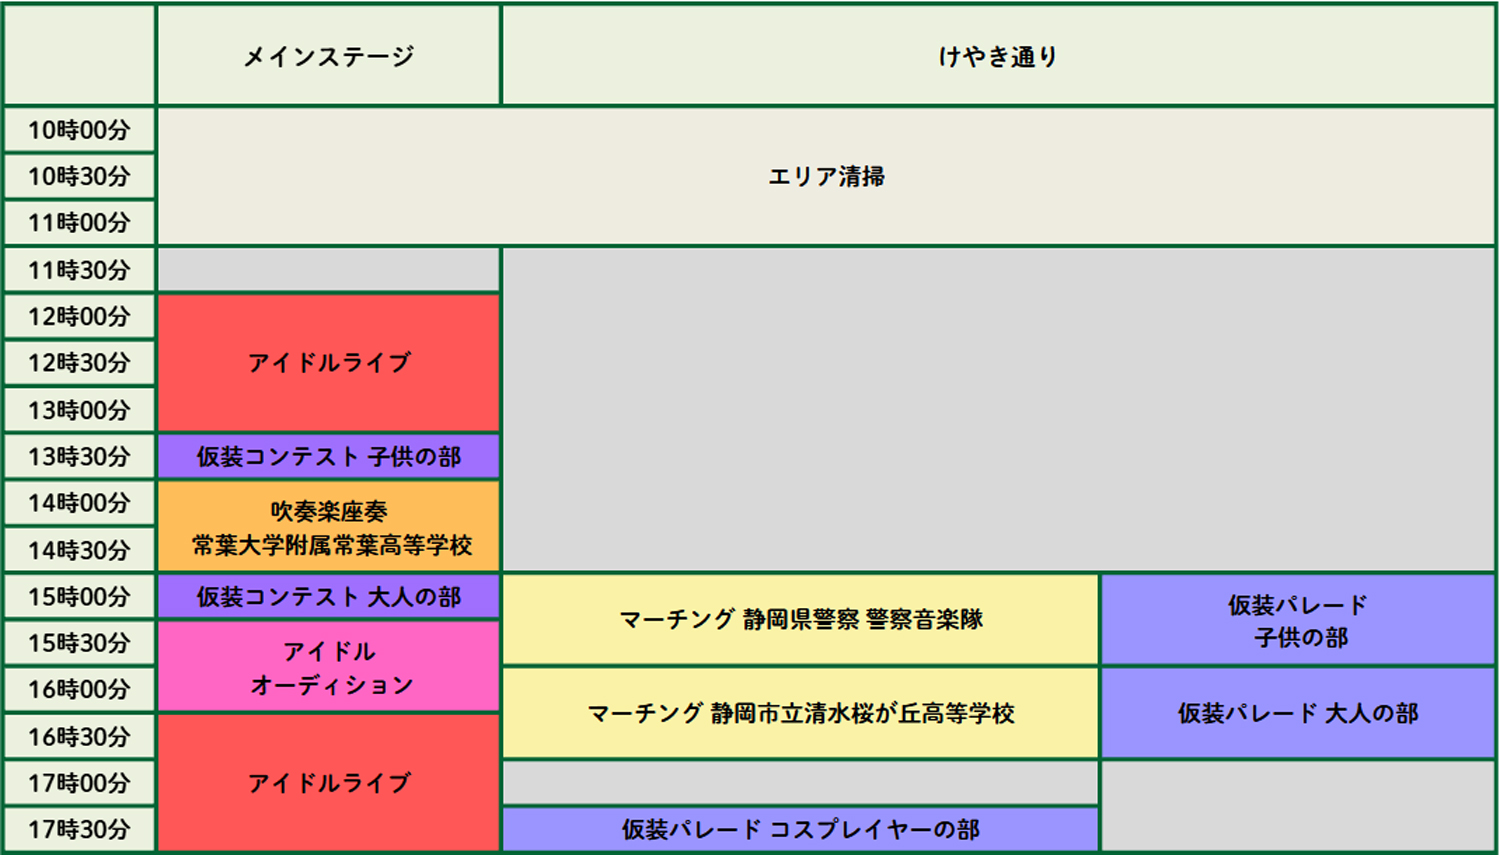1500x855 pixels.
Task: Select 仮装パレード コスプレイヤーの部 block
Action: (801, 830)
